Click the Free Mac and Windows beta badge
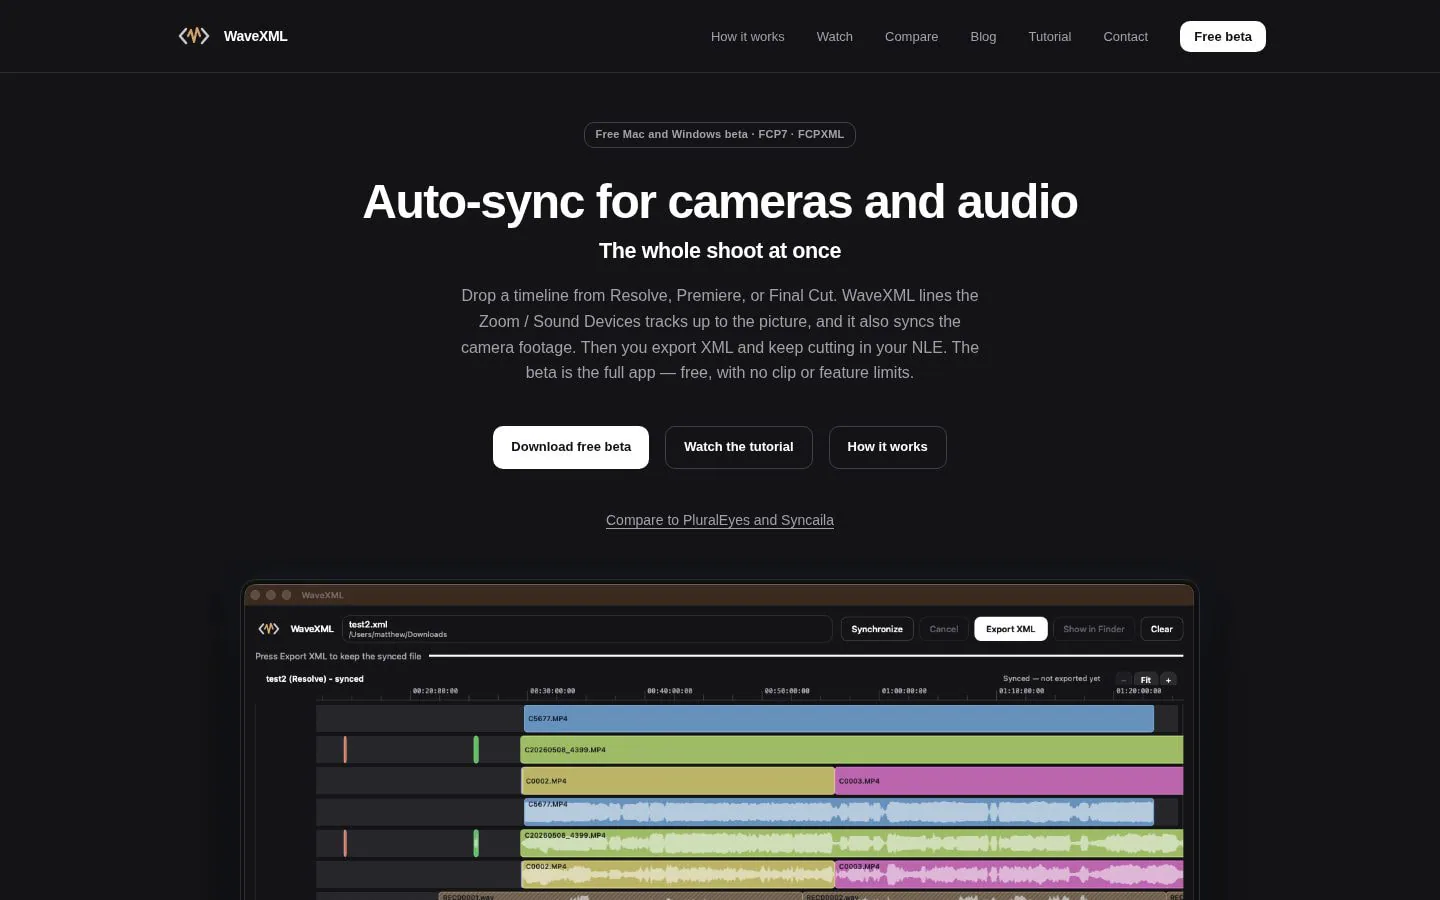The width and height of the screenshot is (1440, 900). [x=720, y=134]
